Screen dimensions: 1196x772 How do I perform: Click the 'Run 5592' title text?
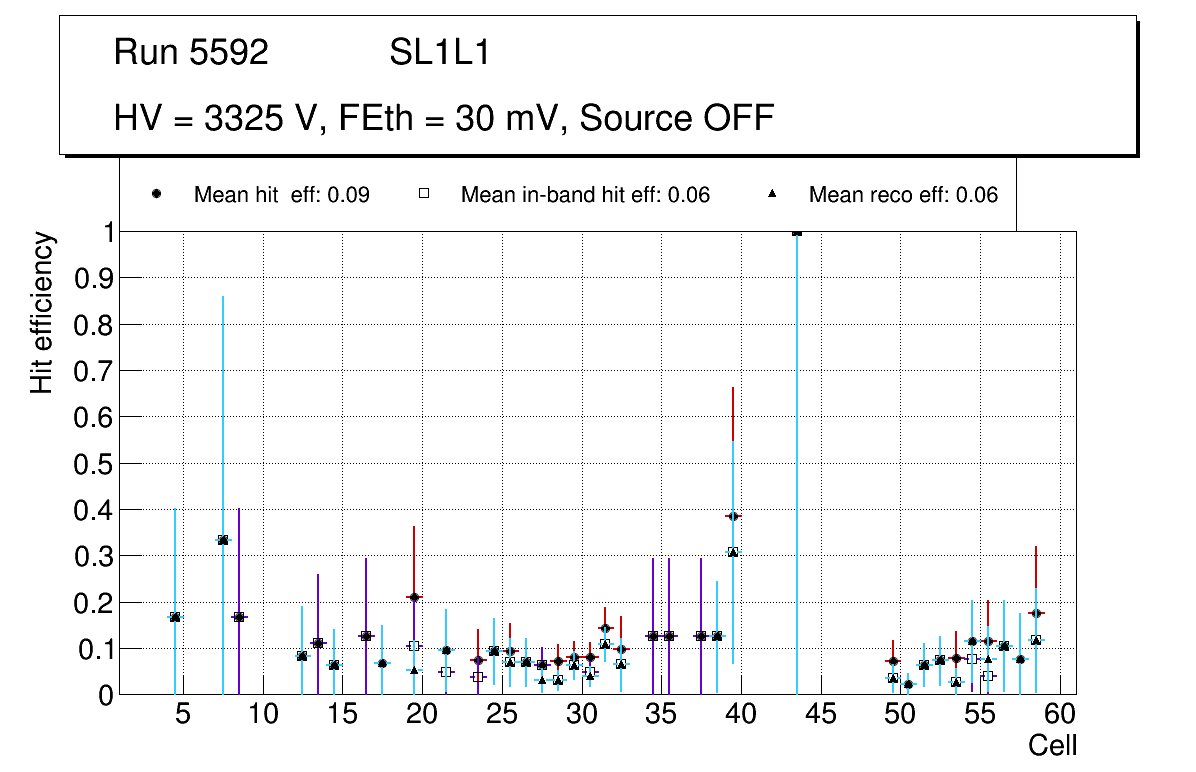(x=191, y=52)
